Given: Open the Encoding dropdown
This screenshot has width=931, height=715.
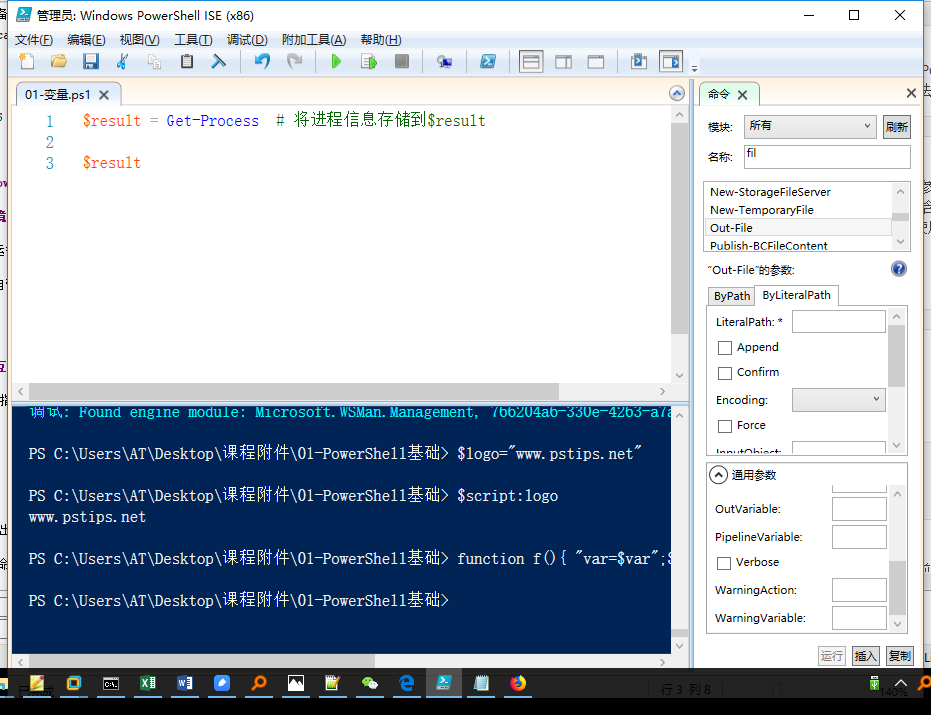Looking at the screenshot, I should point(838,400).
